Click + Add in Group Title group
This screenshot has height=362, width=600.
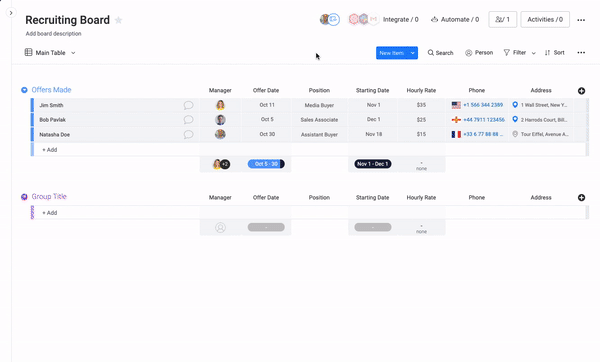coord(49,213)
